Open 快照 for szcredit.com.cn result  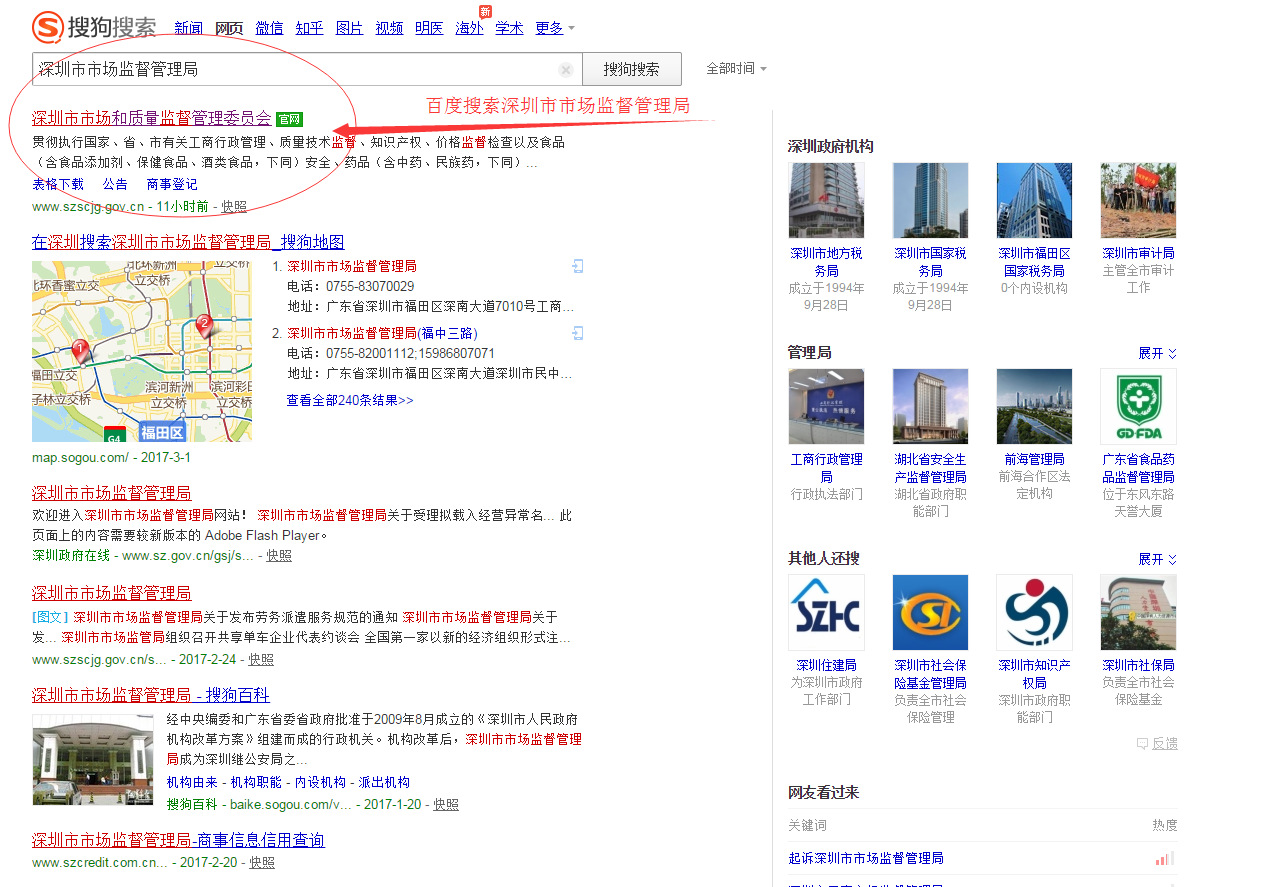click(x=262, y=862)
